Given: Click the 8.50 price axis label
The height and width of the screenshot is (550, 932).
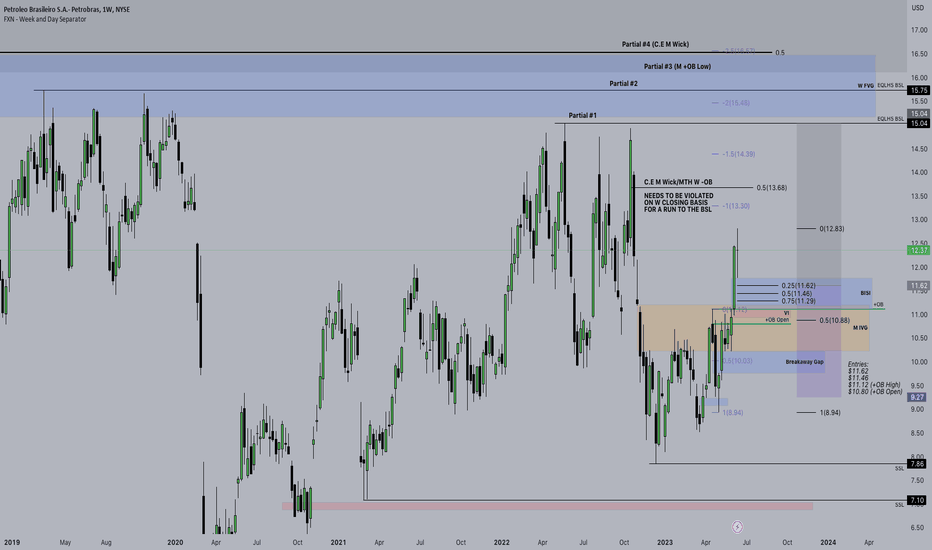Looking at the screenshot, I should click(919, 433).
